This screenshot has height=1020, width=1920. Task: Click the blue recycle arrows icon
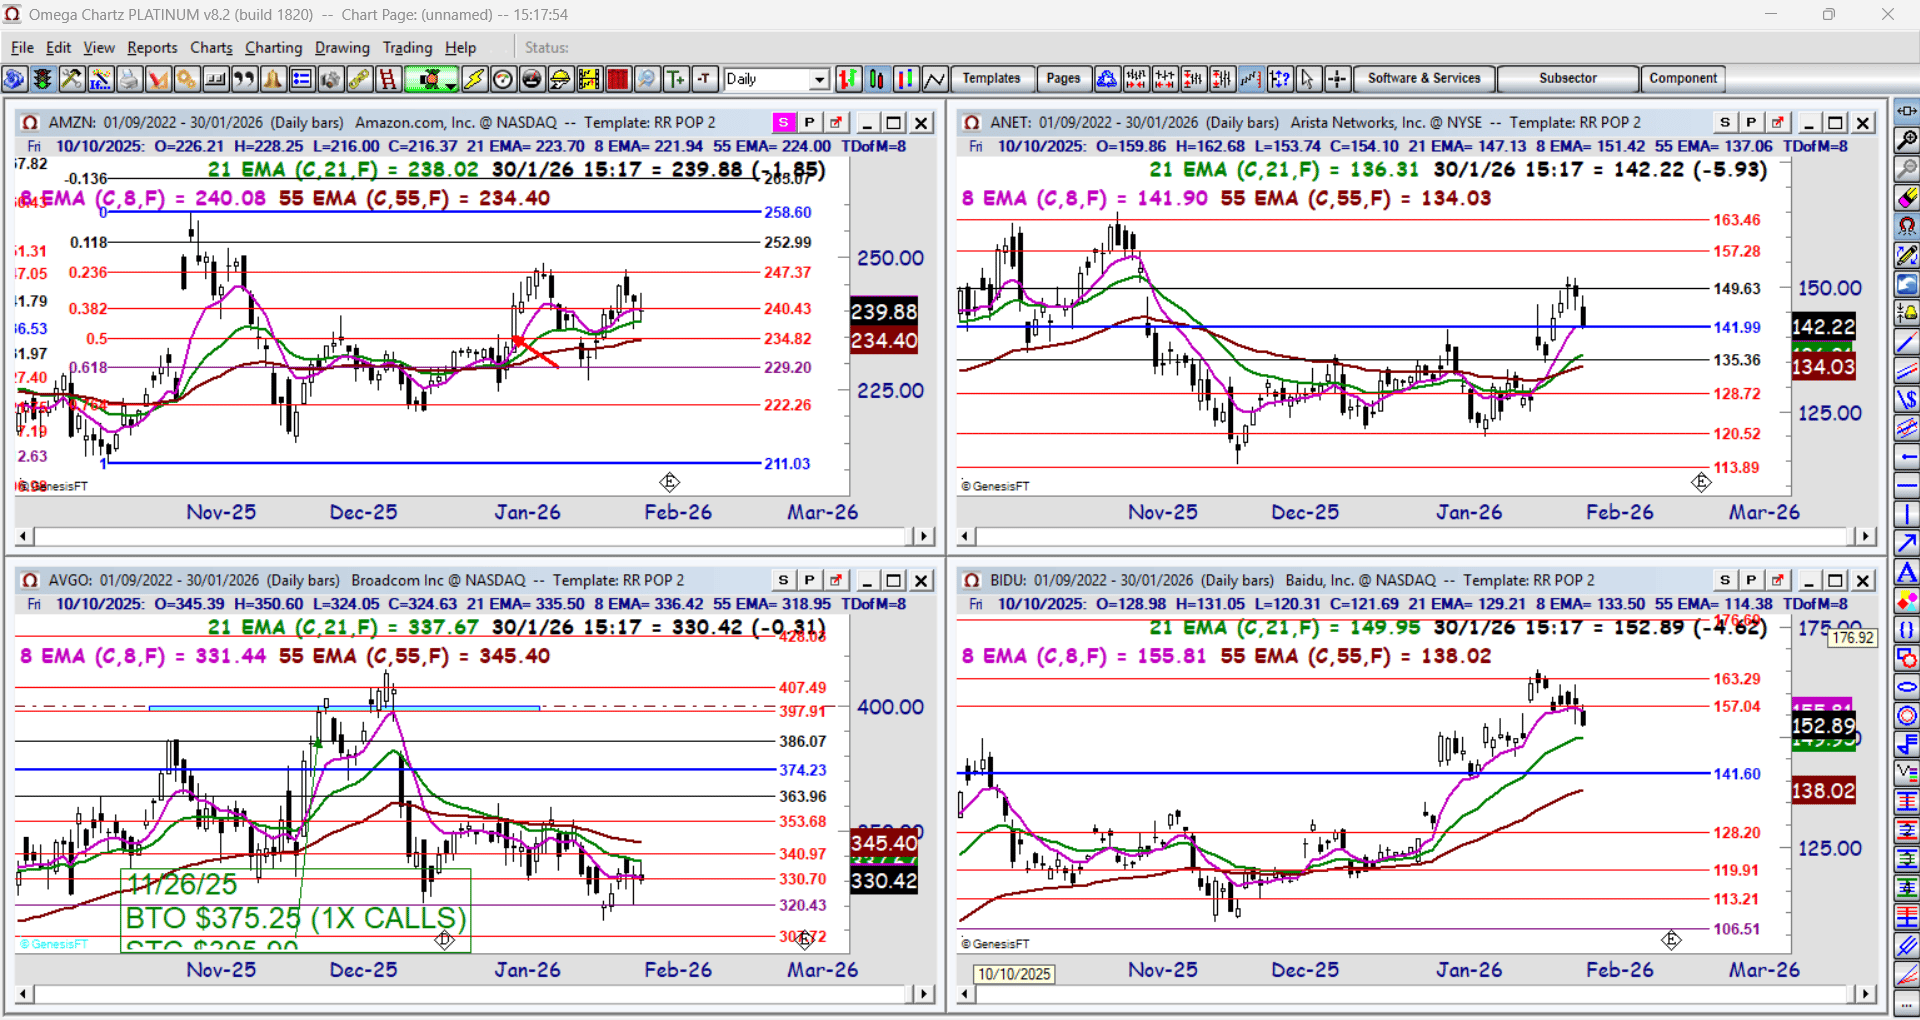(x=1107, y=79)
